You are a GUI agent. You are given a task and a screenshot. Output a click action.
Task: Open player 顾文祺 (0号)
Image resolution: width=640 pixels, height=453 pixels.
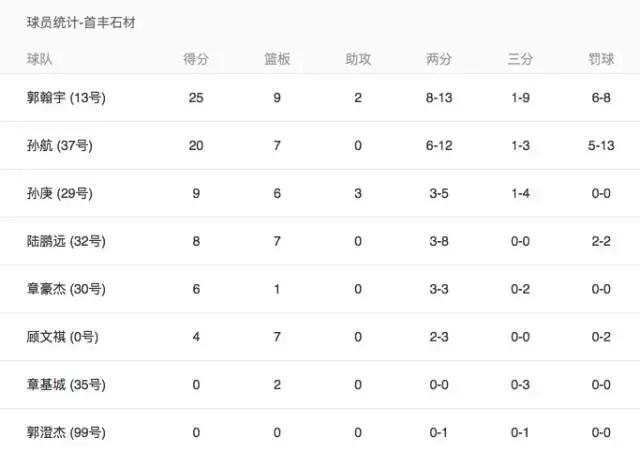point(62,337)
